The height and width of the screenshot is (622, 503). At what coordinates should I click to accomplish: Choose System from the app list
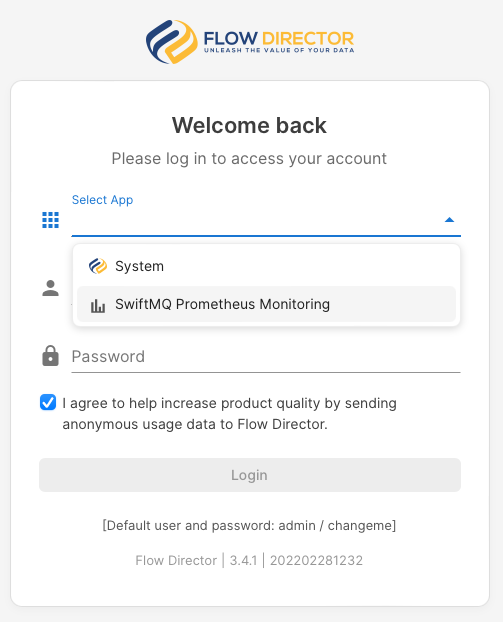coord(266,266)
